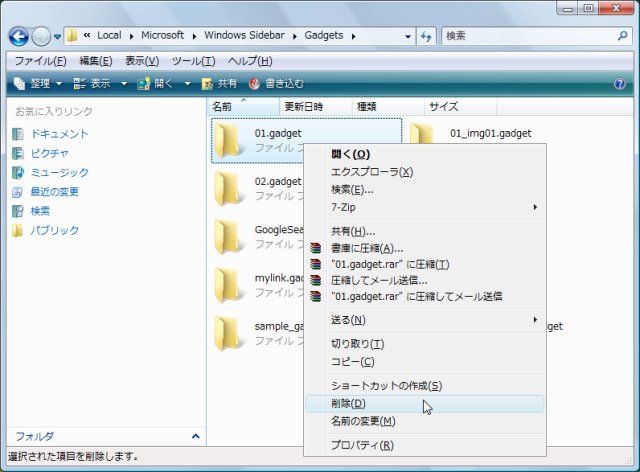640x472 pixels.
Task: Click the 書き込む burn toolbar button
Action: (x=276, y=84)
